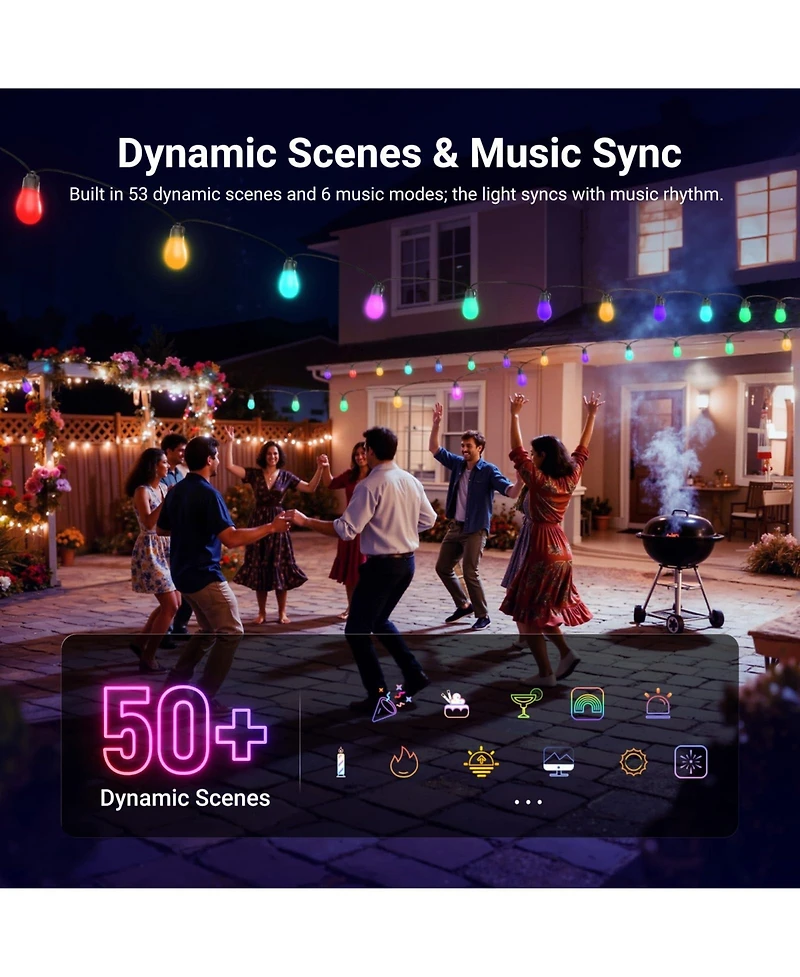
Task: Click the Dynamic Scenes label
Action: (x=185, y=798)
